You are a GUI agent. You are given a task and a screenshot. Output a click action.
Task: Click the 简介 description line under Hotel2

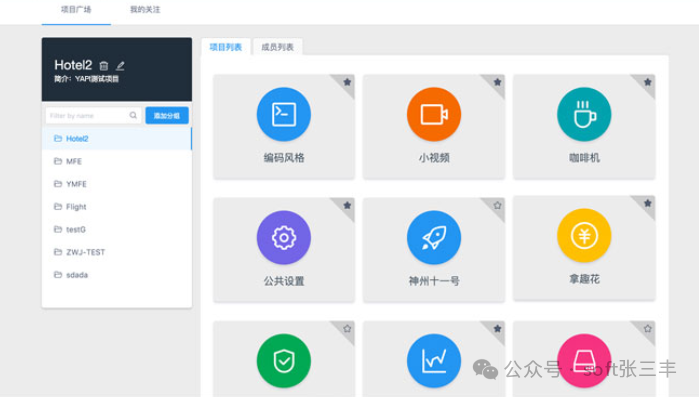click(x=86, y=79)
